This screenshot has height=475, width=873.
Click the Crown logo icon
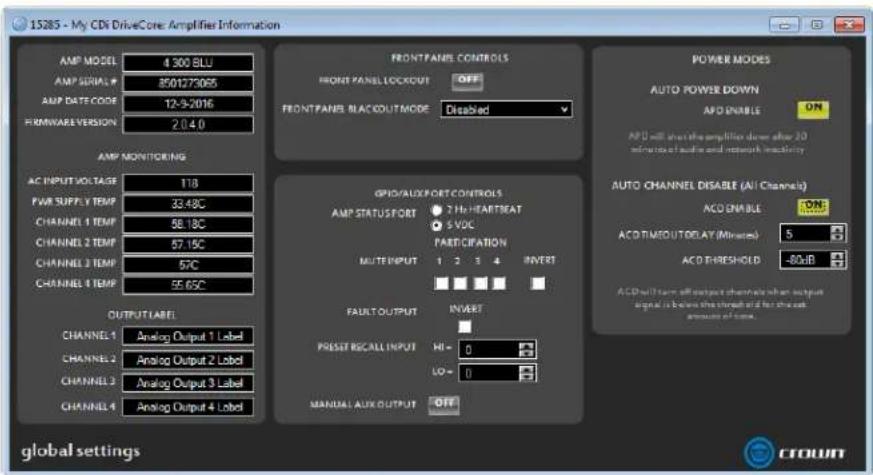point(759,452)
